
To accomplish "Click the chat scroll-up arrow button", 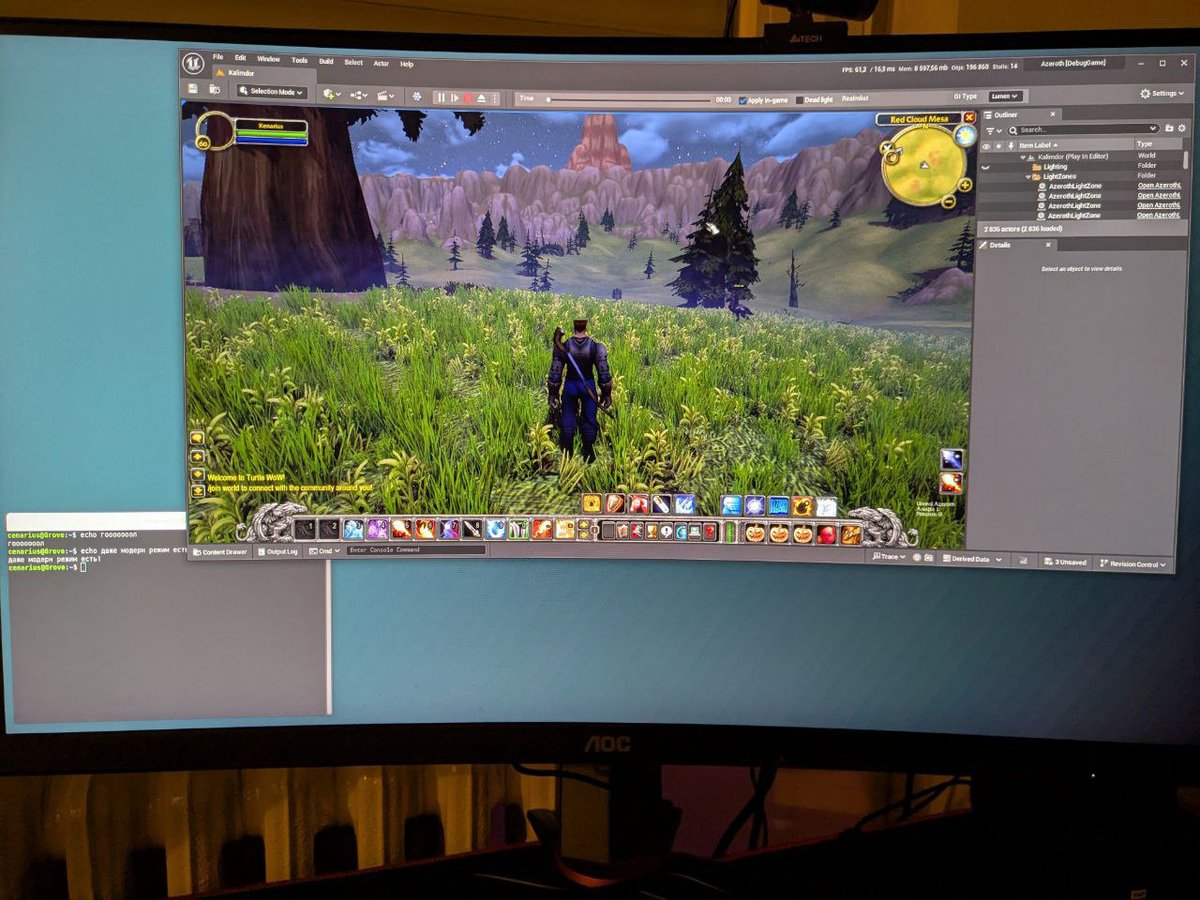I will tap(198, 456).
